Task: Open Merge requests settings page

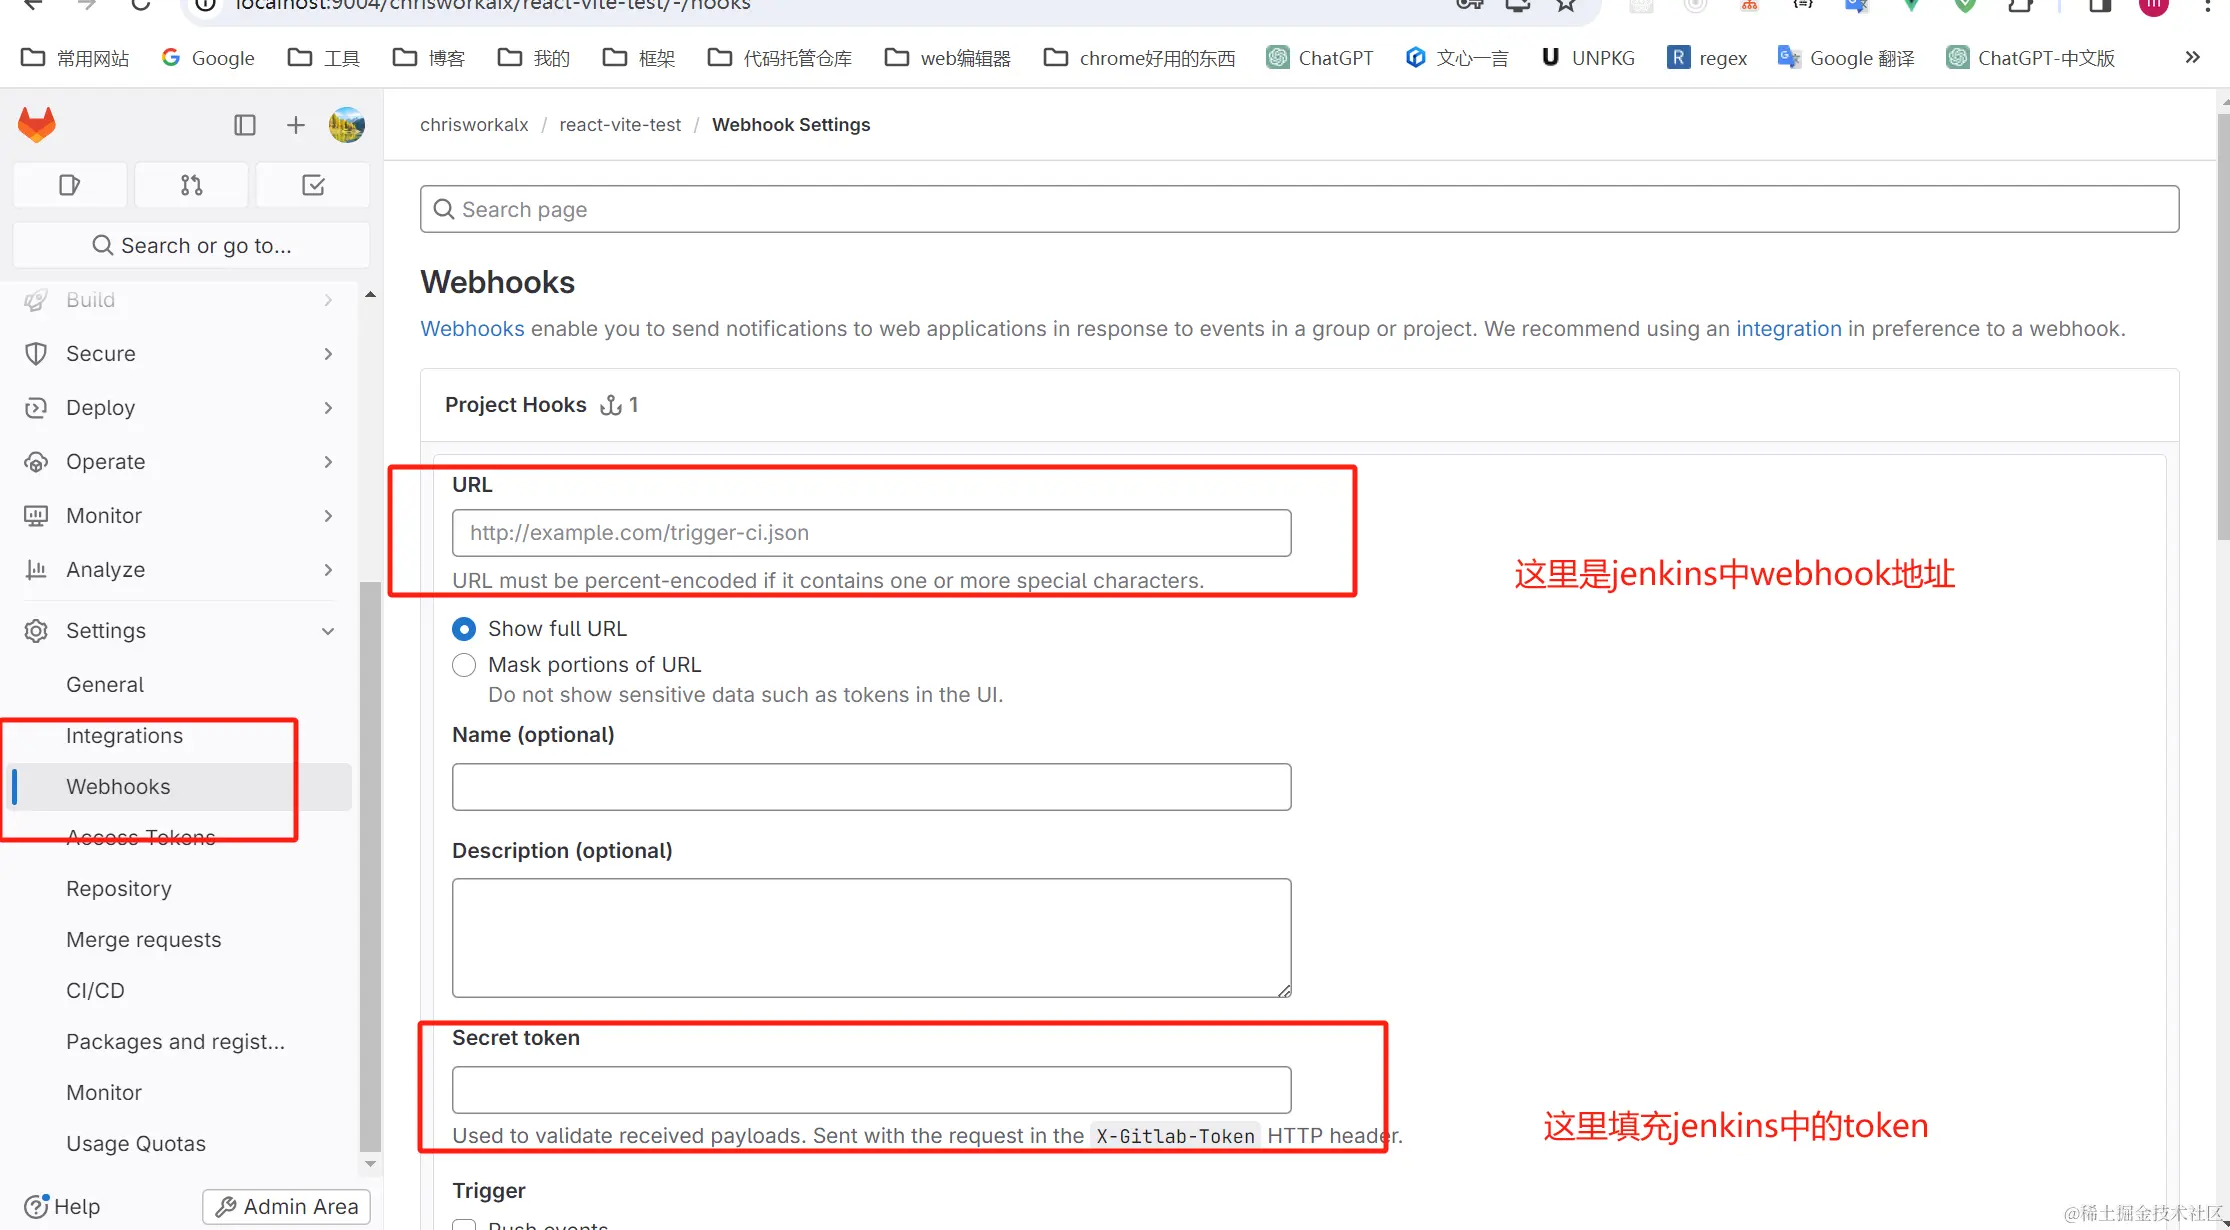Action: point(143,940)
